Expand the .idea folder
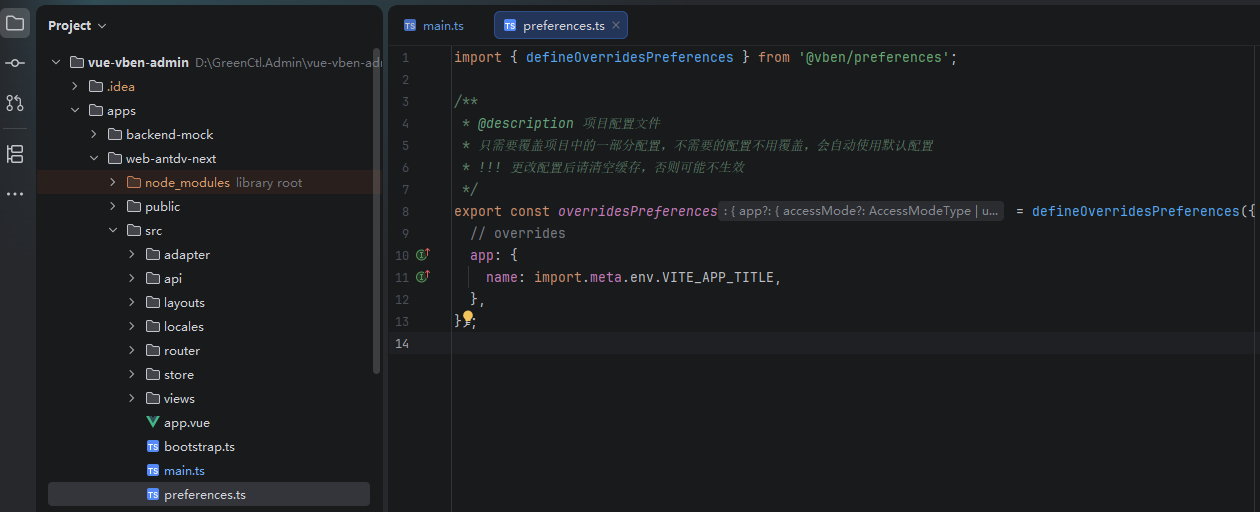 coord(75,86)
